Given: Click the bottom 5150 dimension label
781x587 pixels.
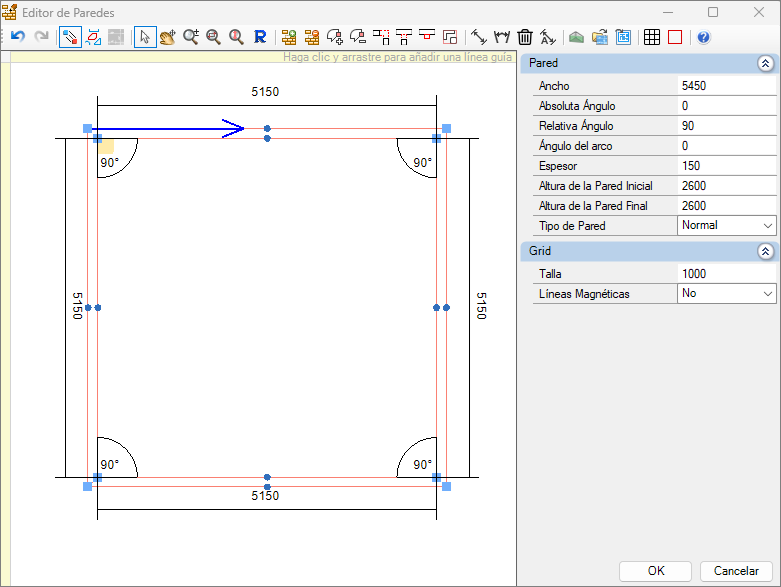Looking at the screenshot, I should point(265,496).
